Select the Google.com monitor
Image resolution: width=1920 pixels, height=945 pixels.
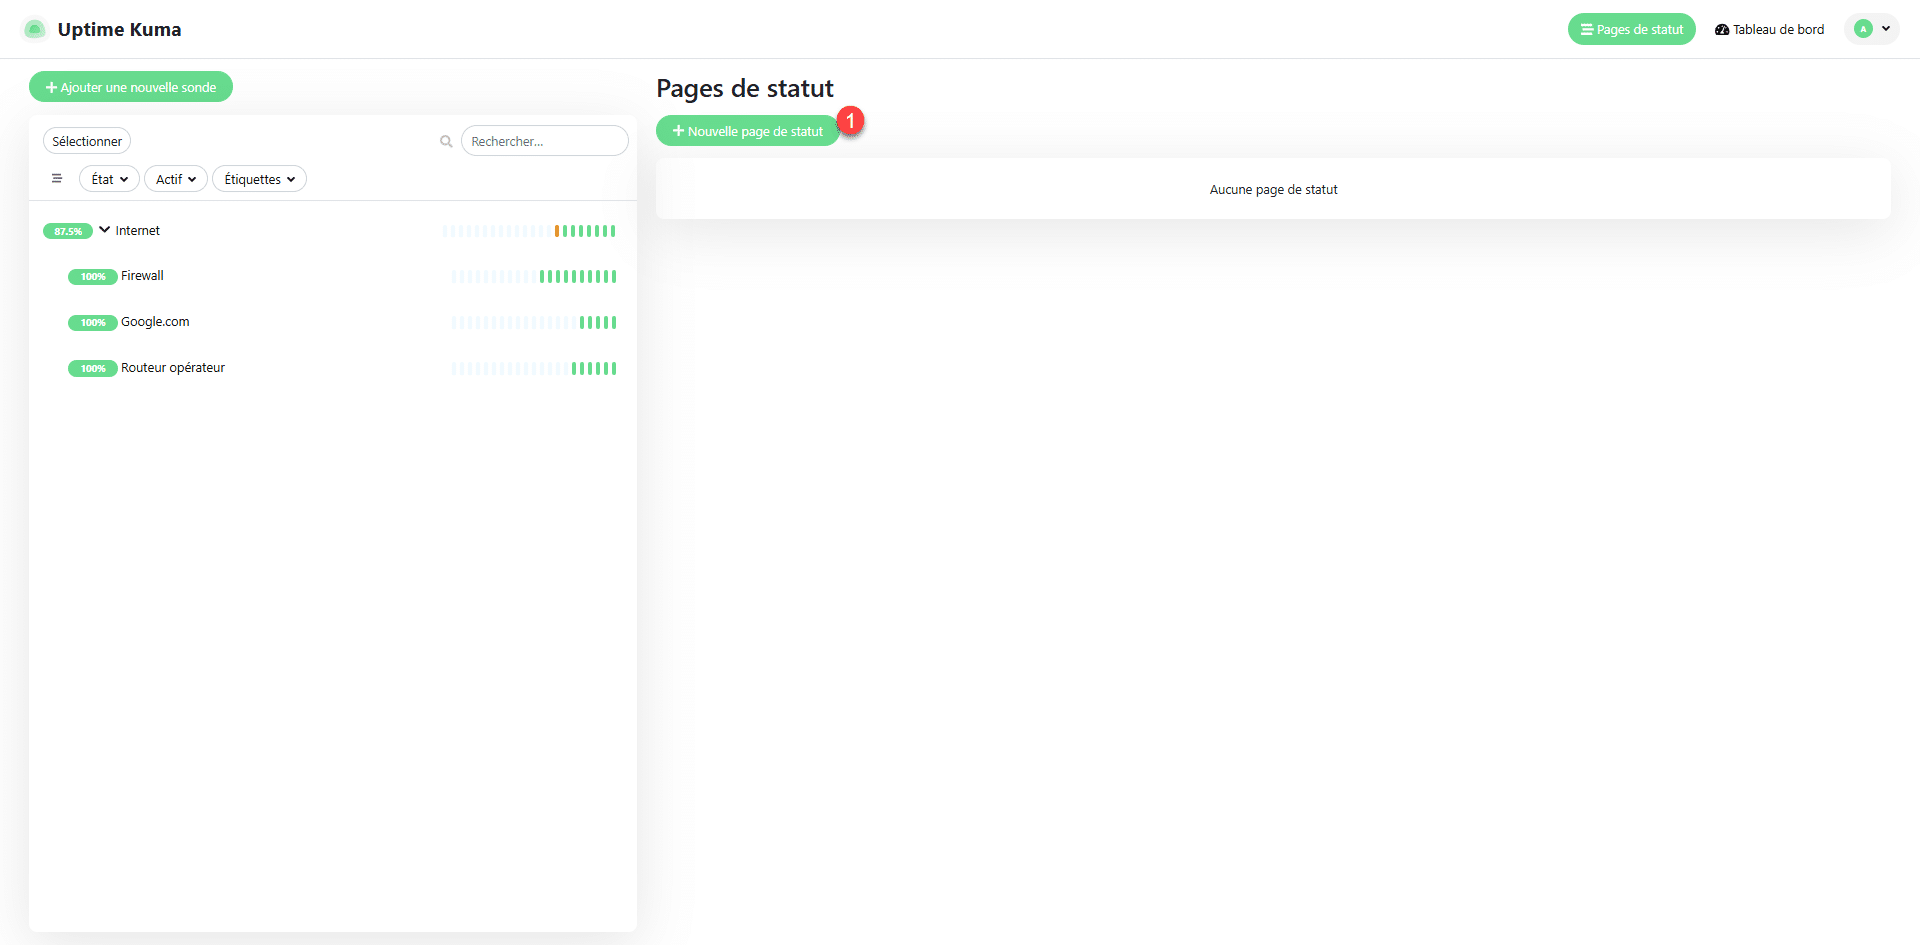(155, 322)
